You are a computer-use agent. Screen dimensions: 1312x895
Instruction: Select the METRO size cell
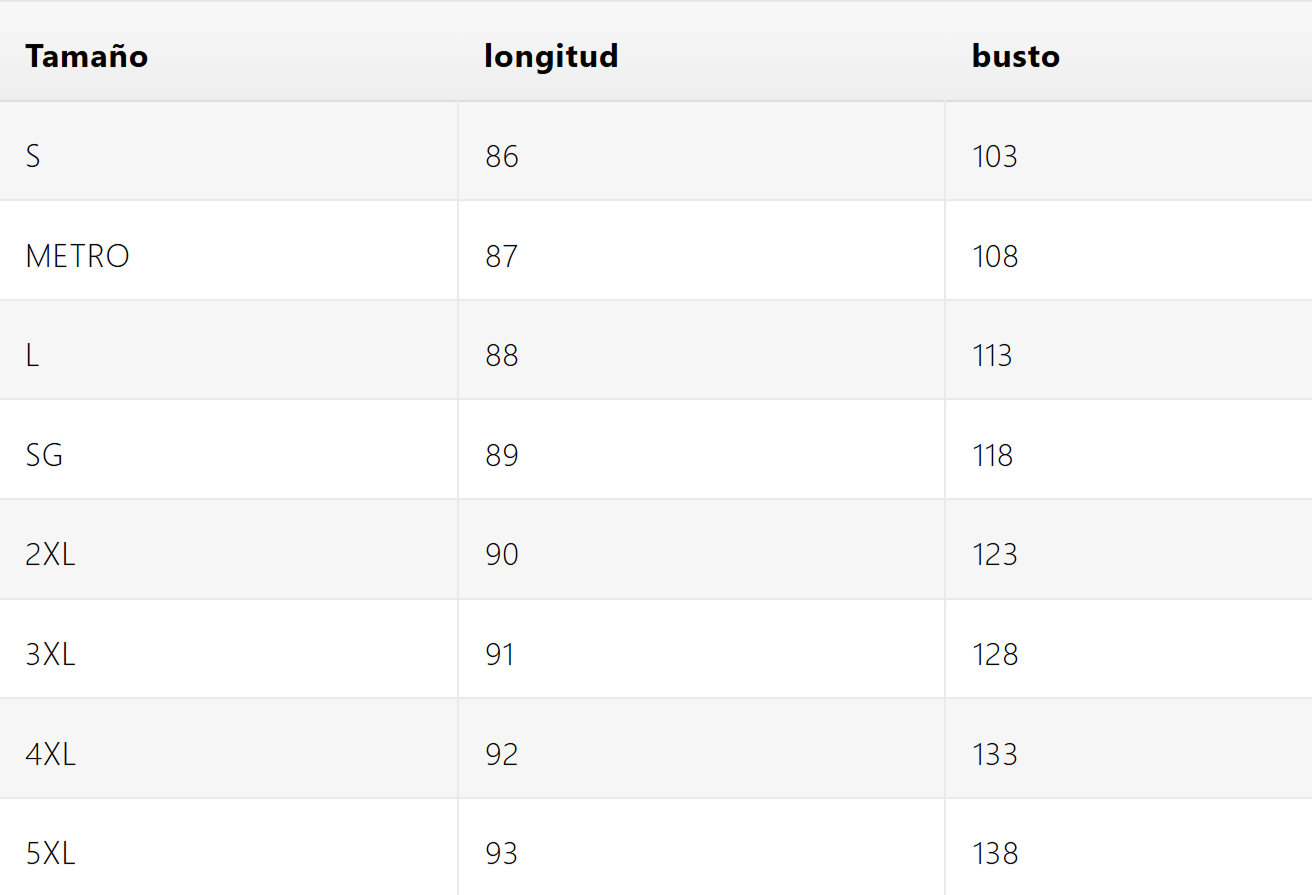(78, 256)
